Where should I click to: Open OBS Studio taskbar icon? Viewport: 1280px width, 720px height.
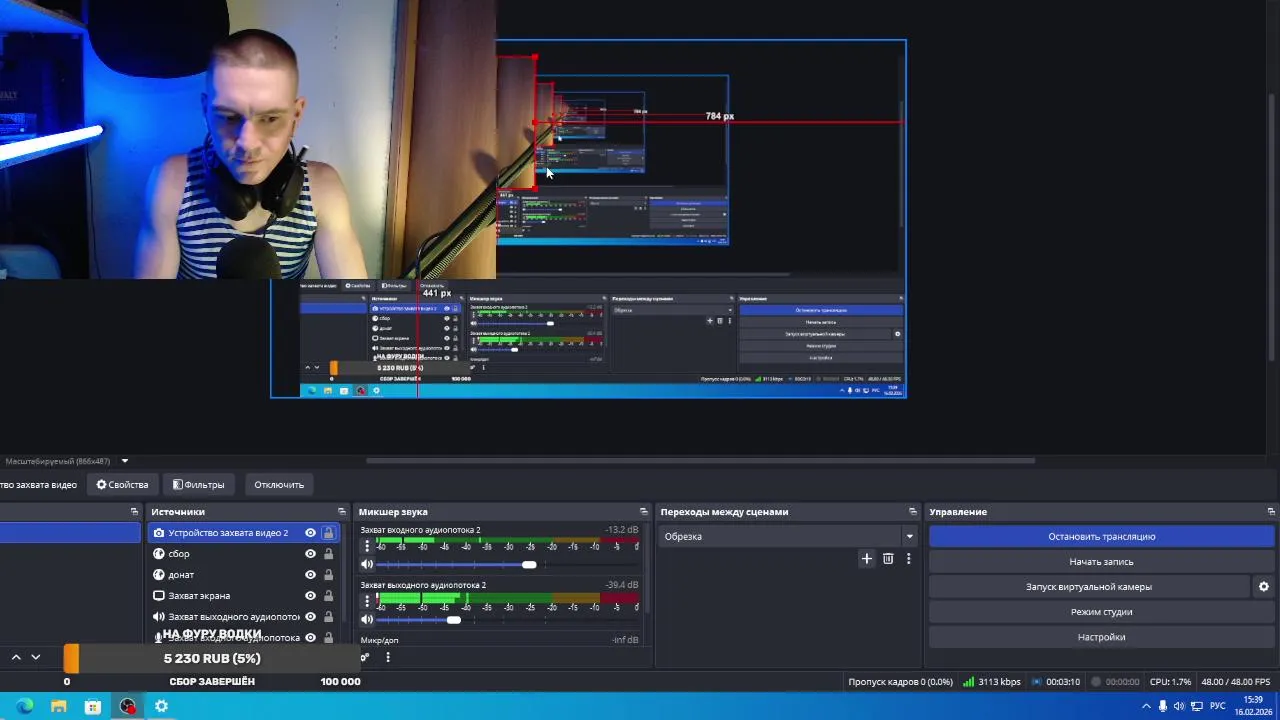click(127, 706)
